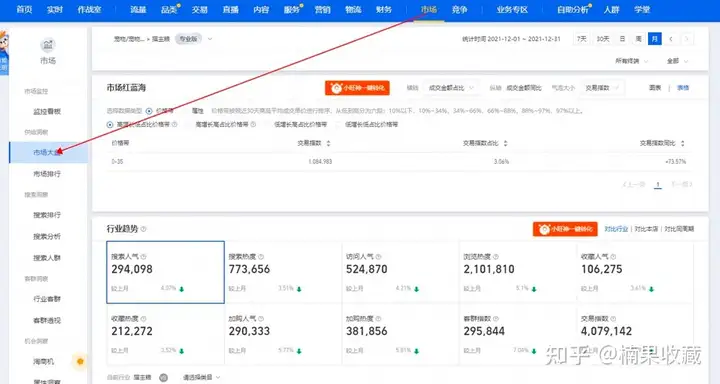Open help icon next to 交易指数 metric card
The height and width of the screenshot is (384, 720).
[x=613, y=319]
